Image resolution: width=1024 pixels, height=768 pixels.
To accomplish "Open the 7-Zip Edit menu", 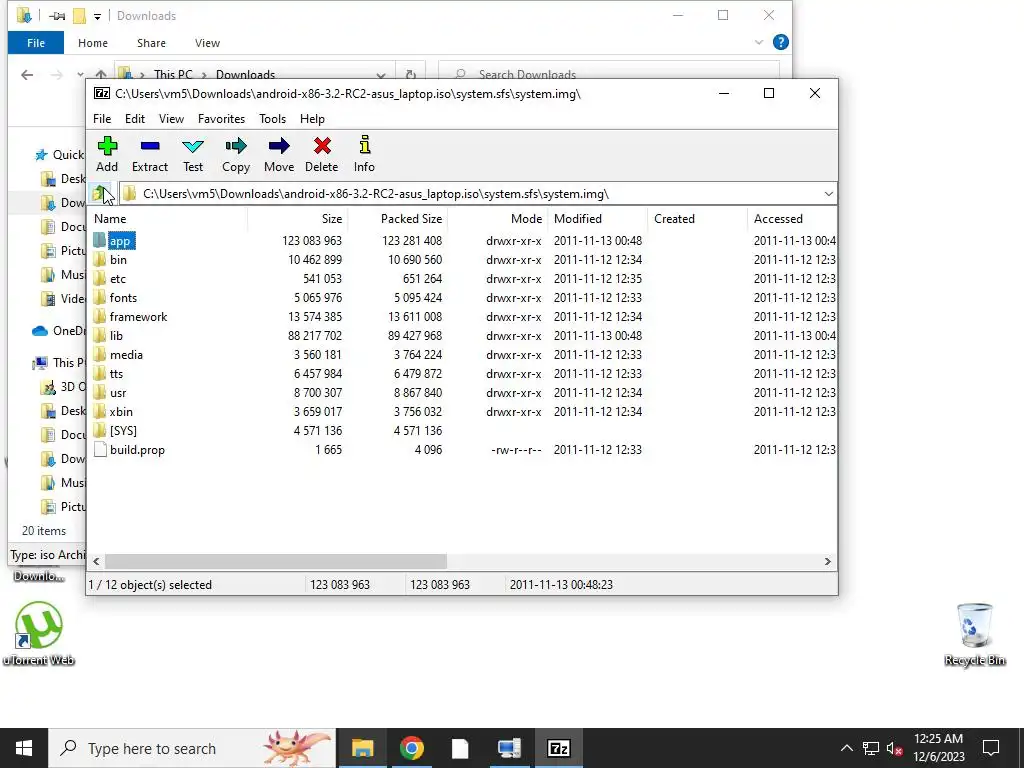I will point(135,119).
